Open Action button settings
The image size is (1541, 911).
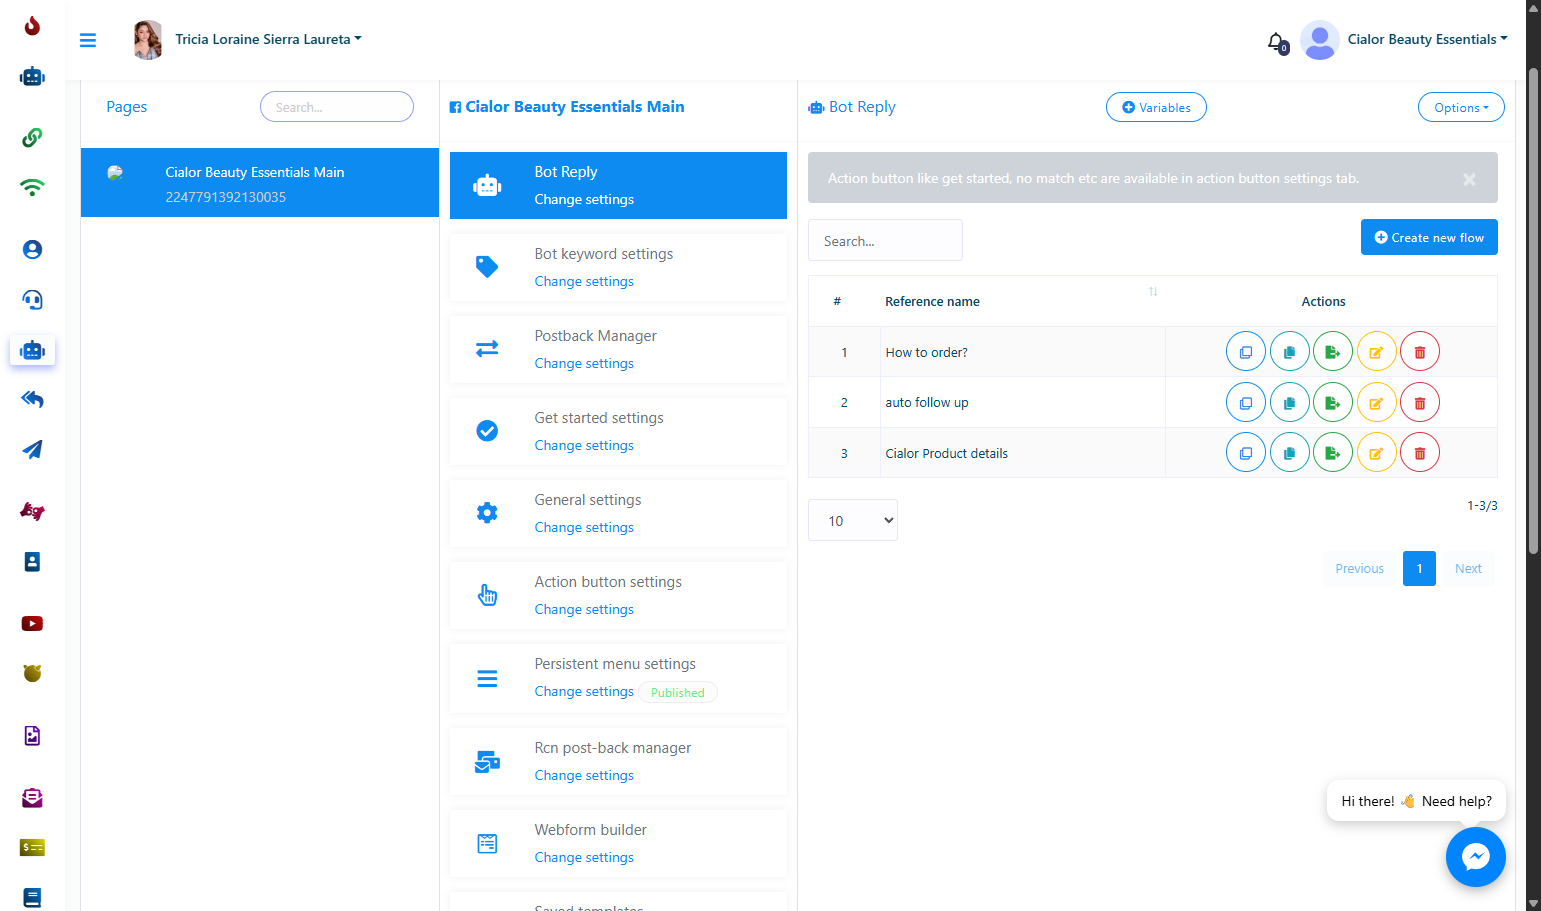618,595
